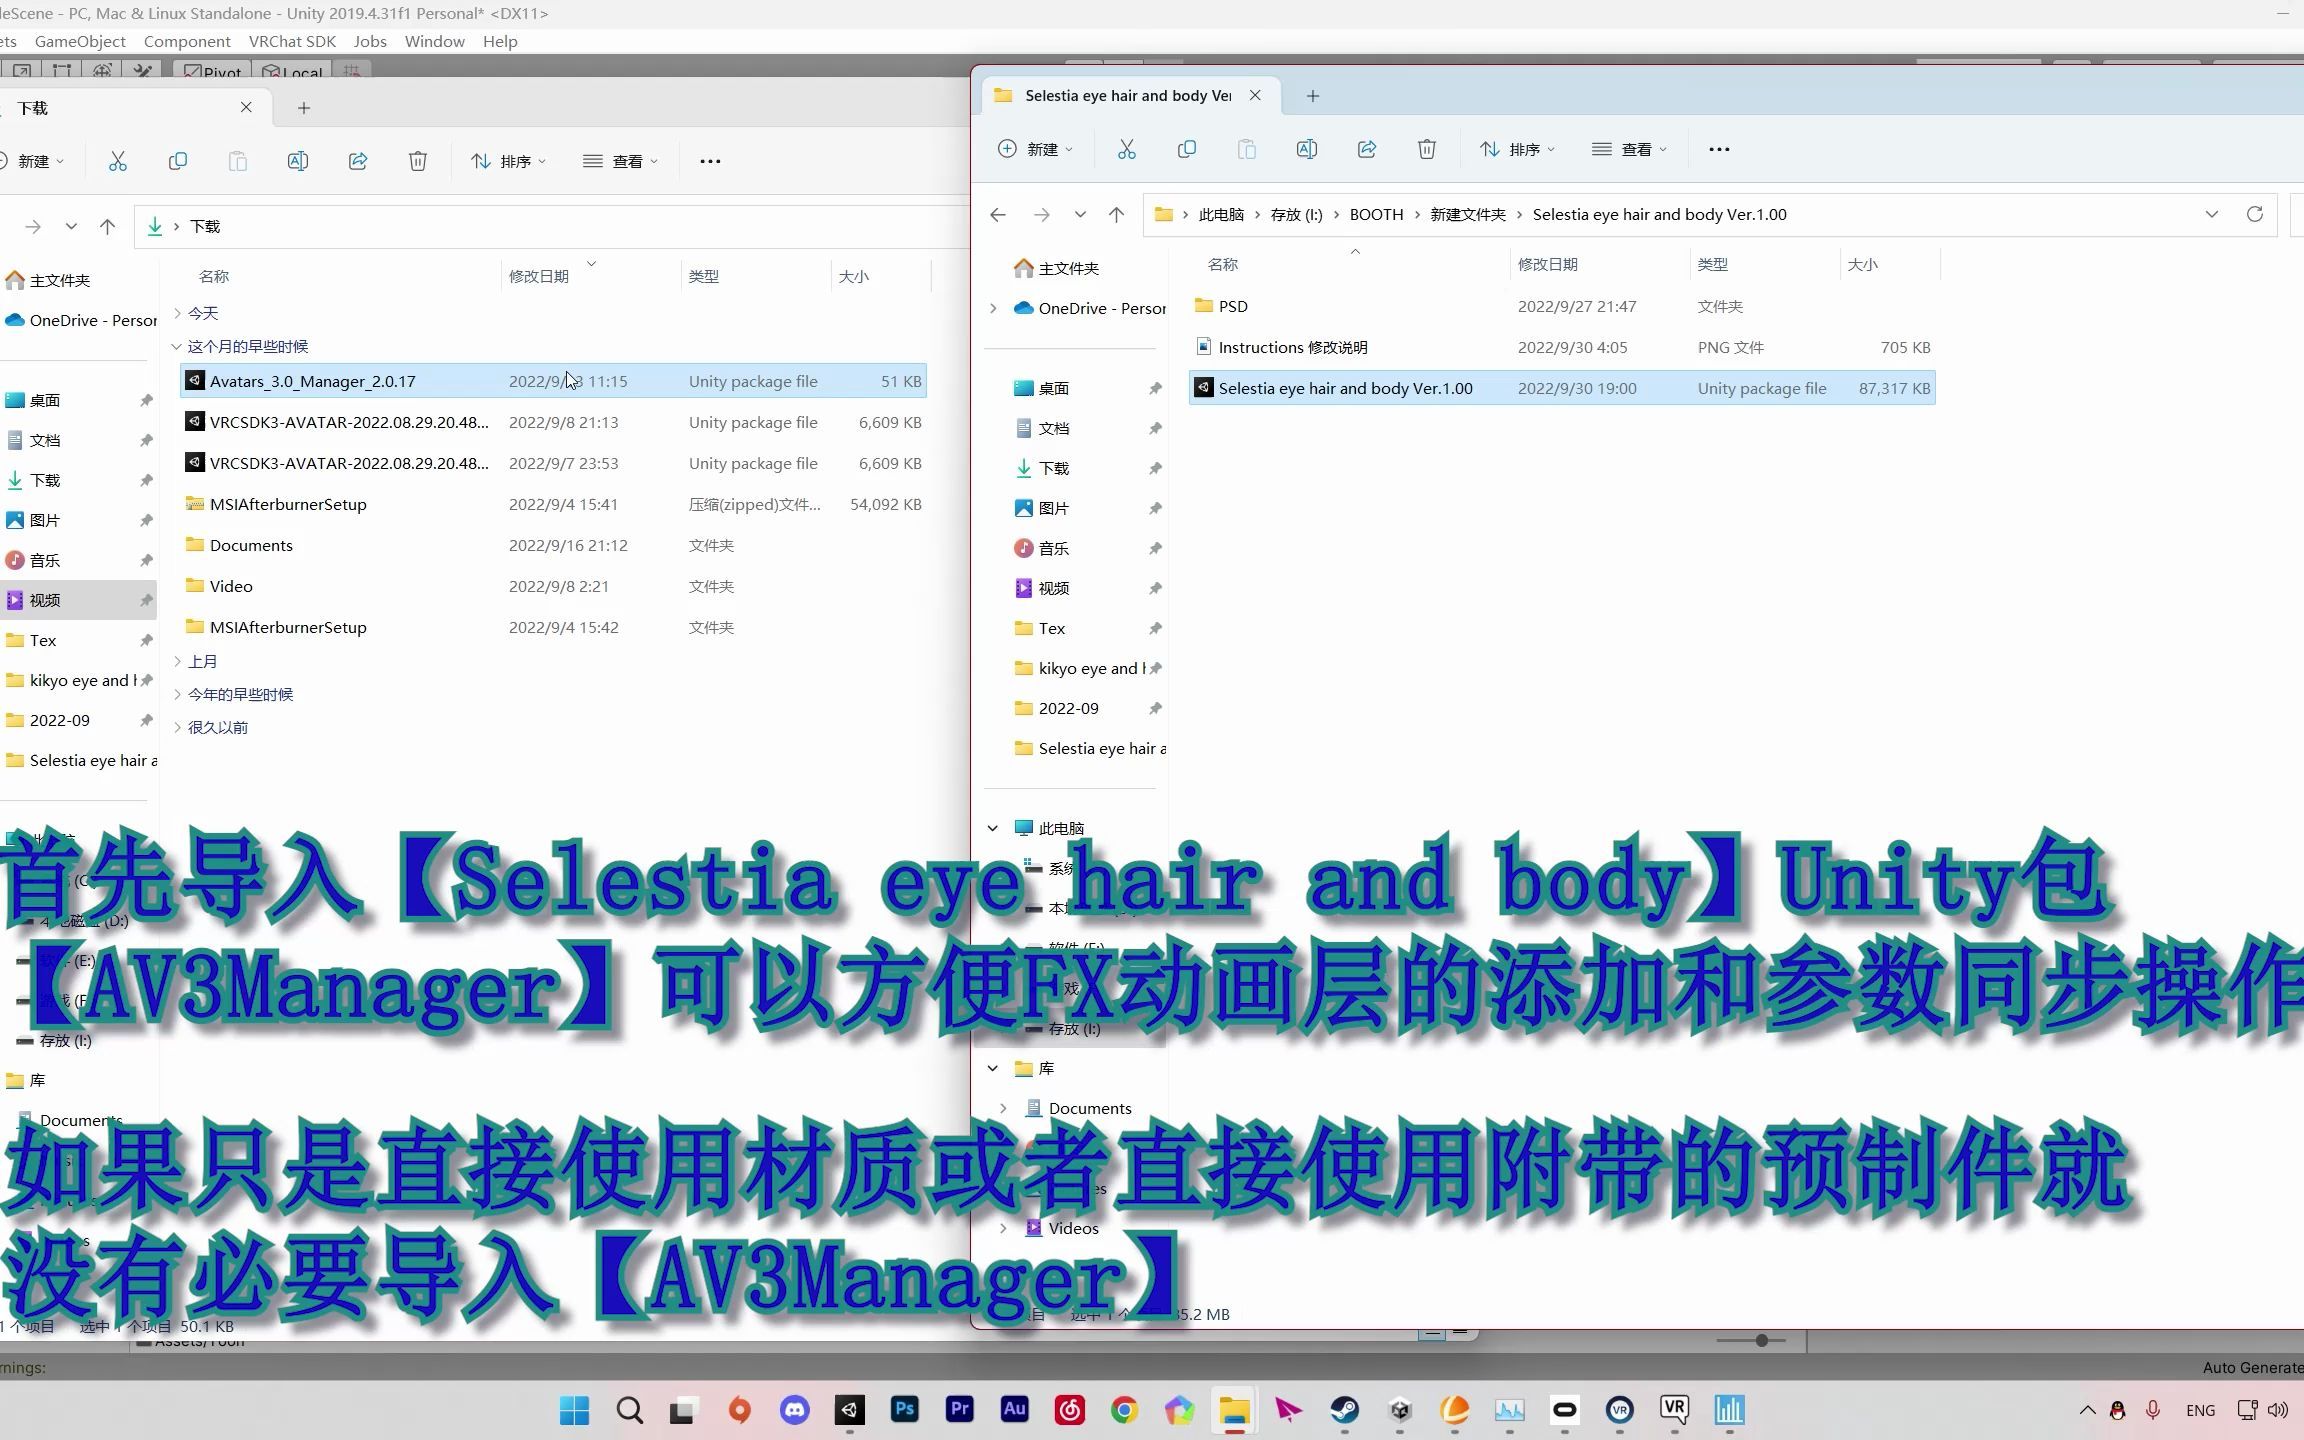Open the 排序 sort dropdown in right Explorer

[1516, 149]
